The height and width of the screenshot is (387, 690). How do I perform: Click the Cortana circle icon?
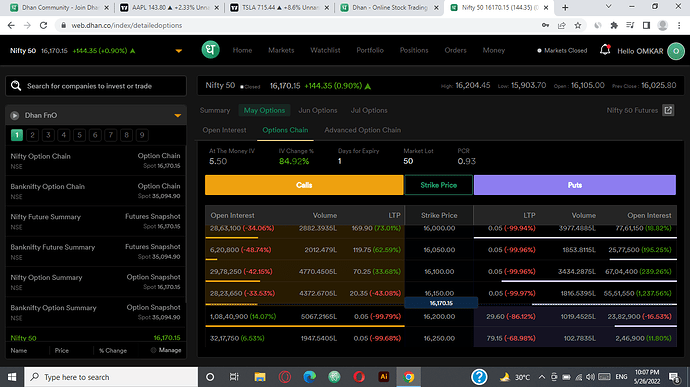pos(210,377)
